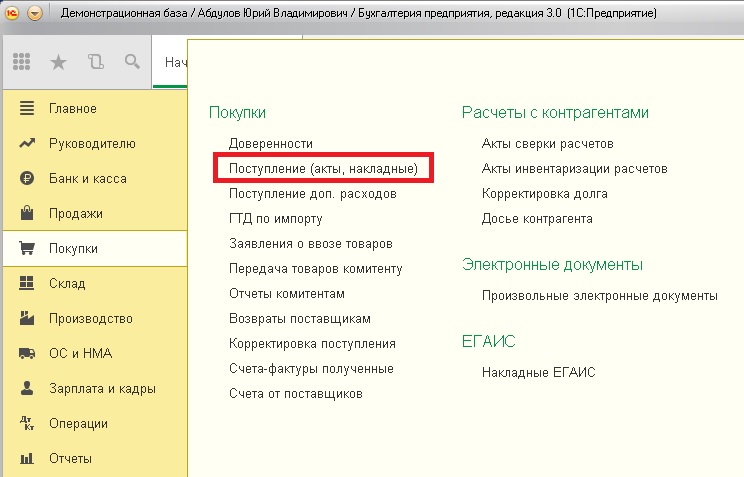Click the Покупки cart icon

27,248
